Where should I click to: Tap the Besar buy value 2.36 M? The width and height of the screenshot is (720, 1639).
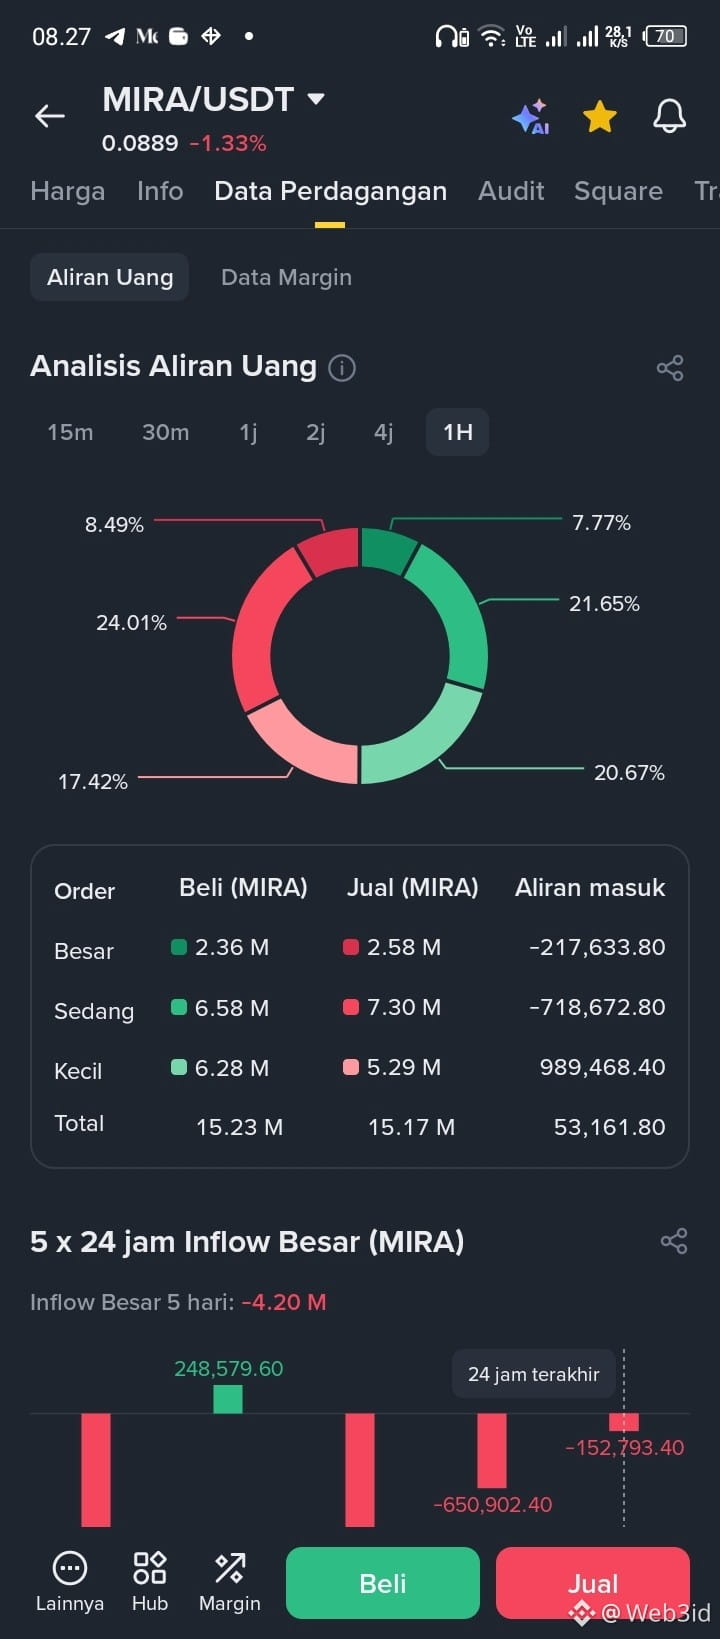tap(232, 947)
